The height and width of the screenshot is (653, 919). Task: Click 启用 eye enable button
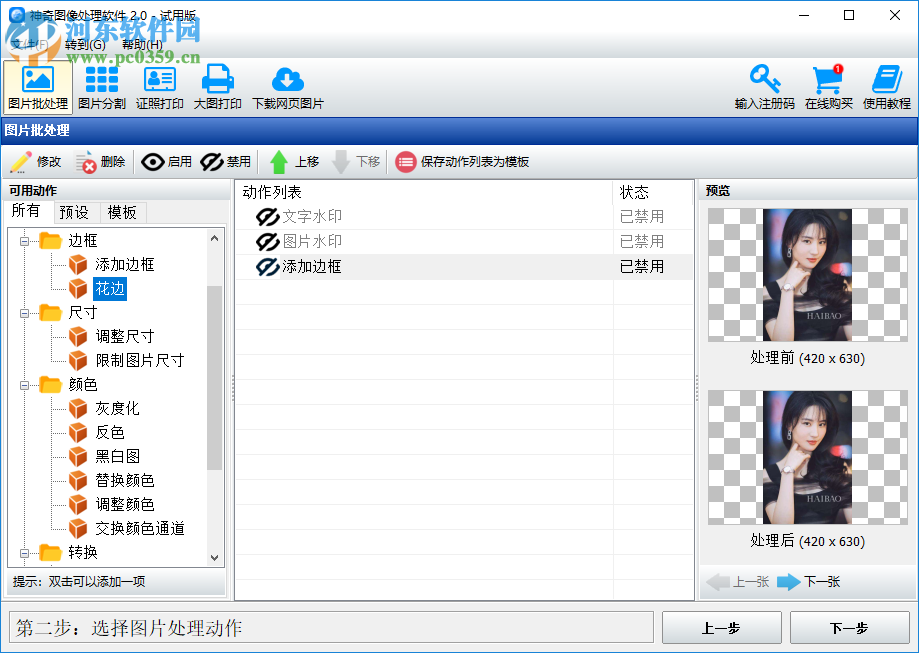pos(167,162)
